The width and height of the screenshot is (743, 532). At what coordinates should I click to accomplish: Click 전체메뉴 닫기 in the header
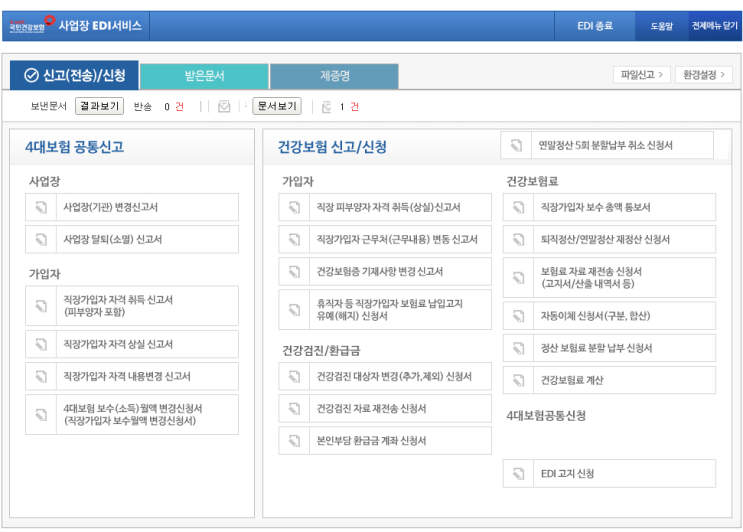pyautogui.click(x=715, y=26)
